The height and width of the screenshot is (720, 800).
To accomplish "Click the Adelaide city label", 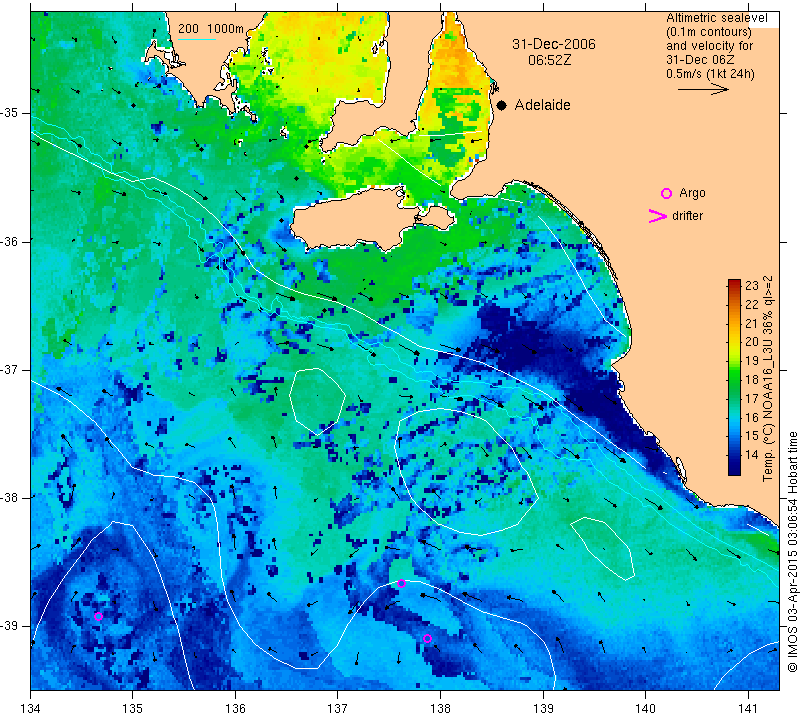I will pyautogui.click(x=542, y=105).
